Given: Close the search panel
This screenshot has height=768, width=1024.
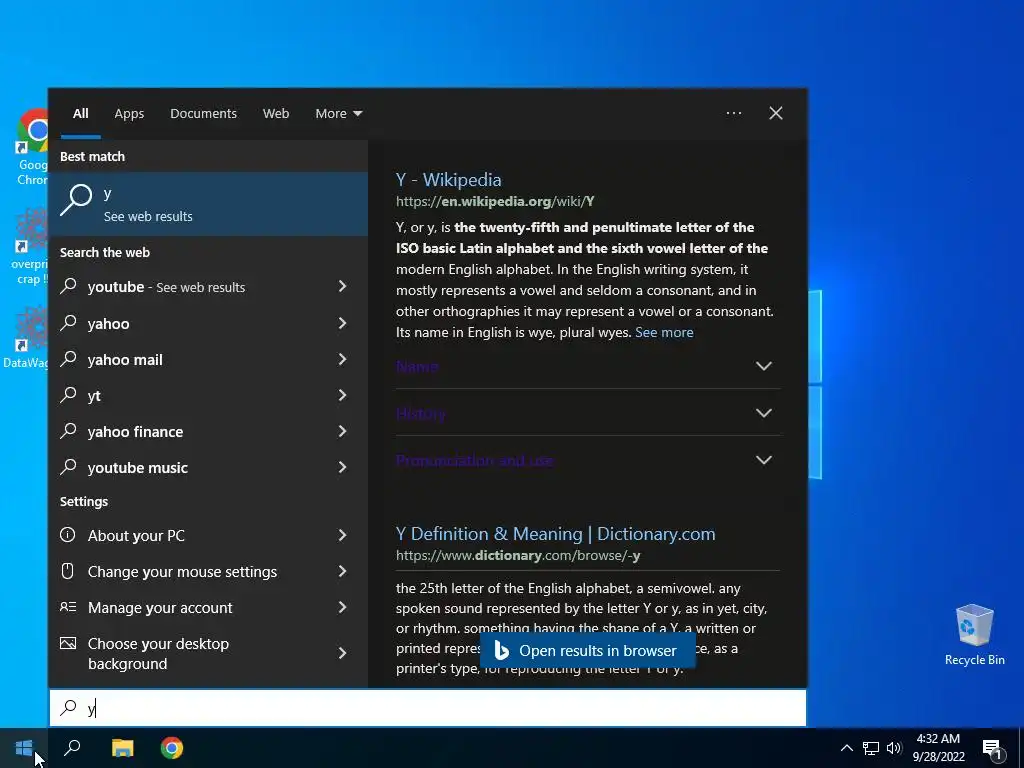Looking at the screenshot, I should pos(776,113).
